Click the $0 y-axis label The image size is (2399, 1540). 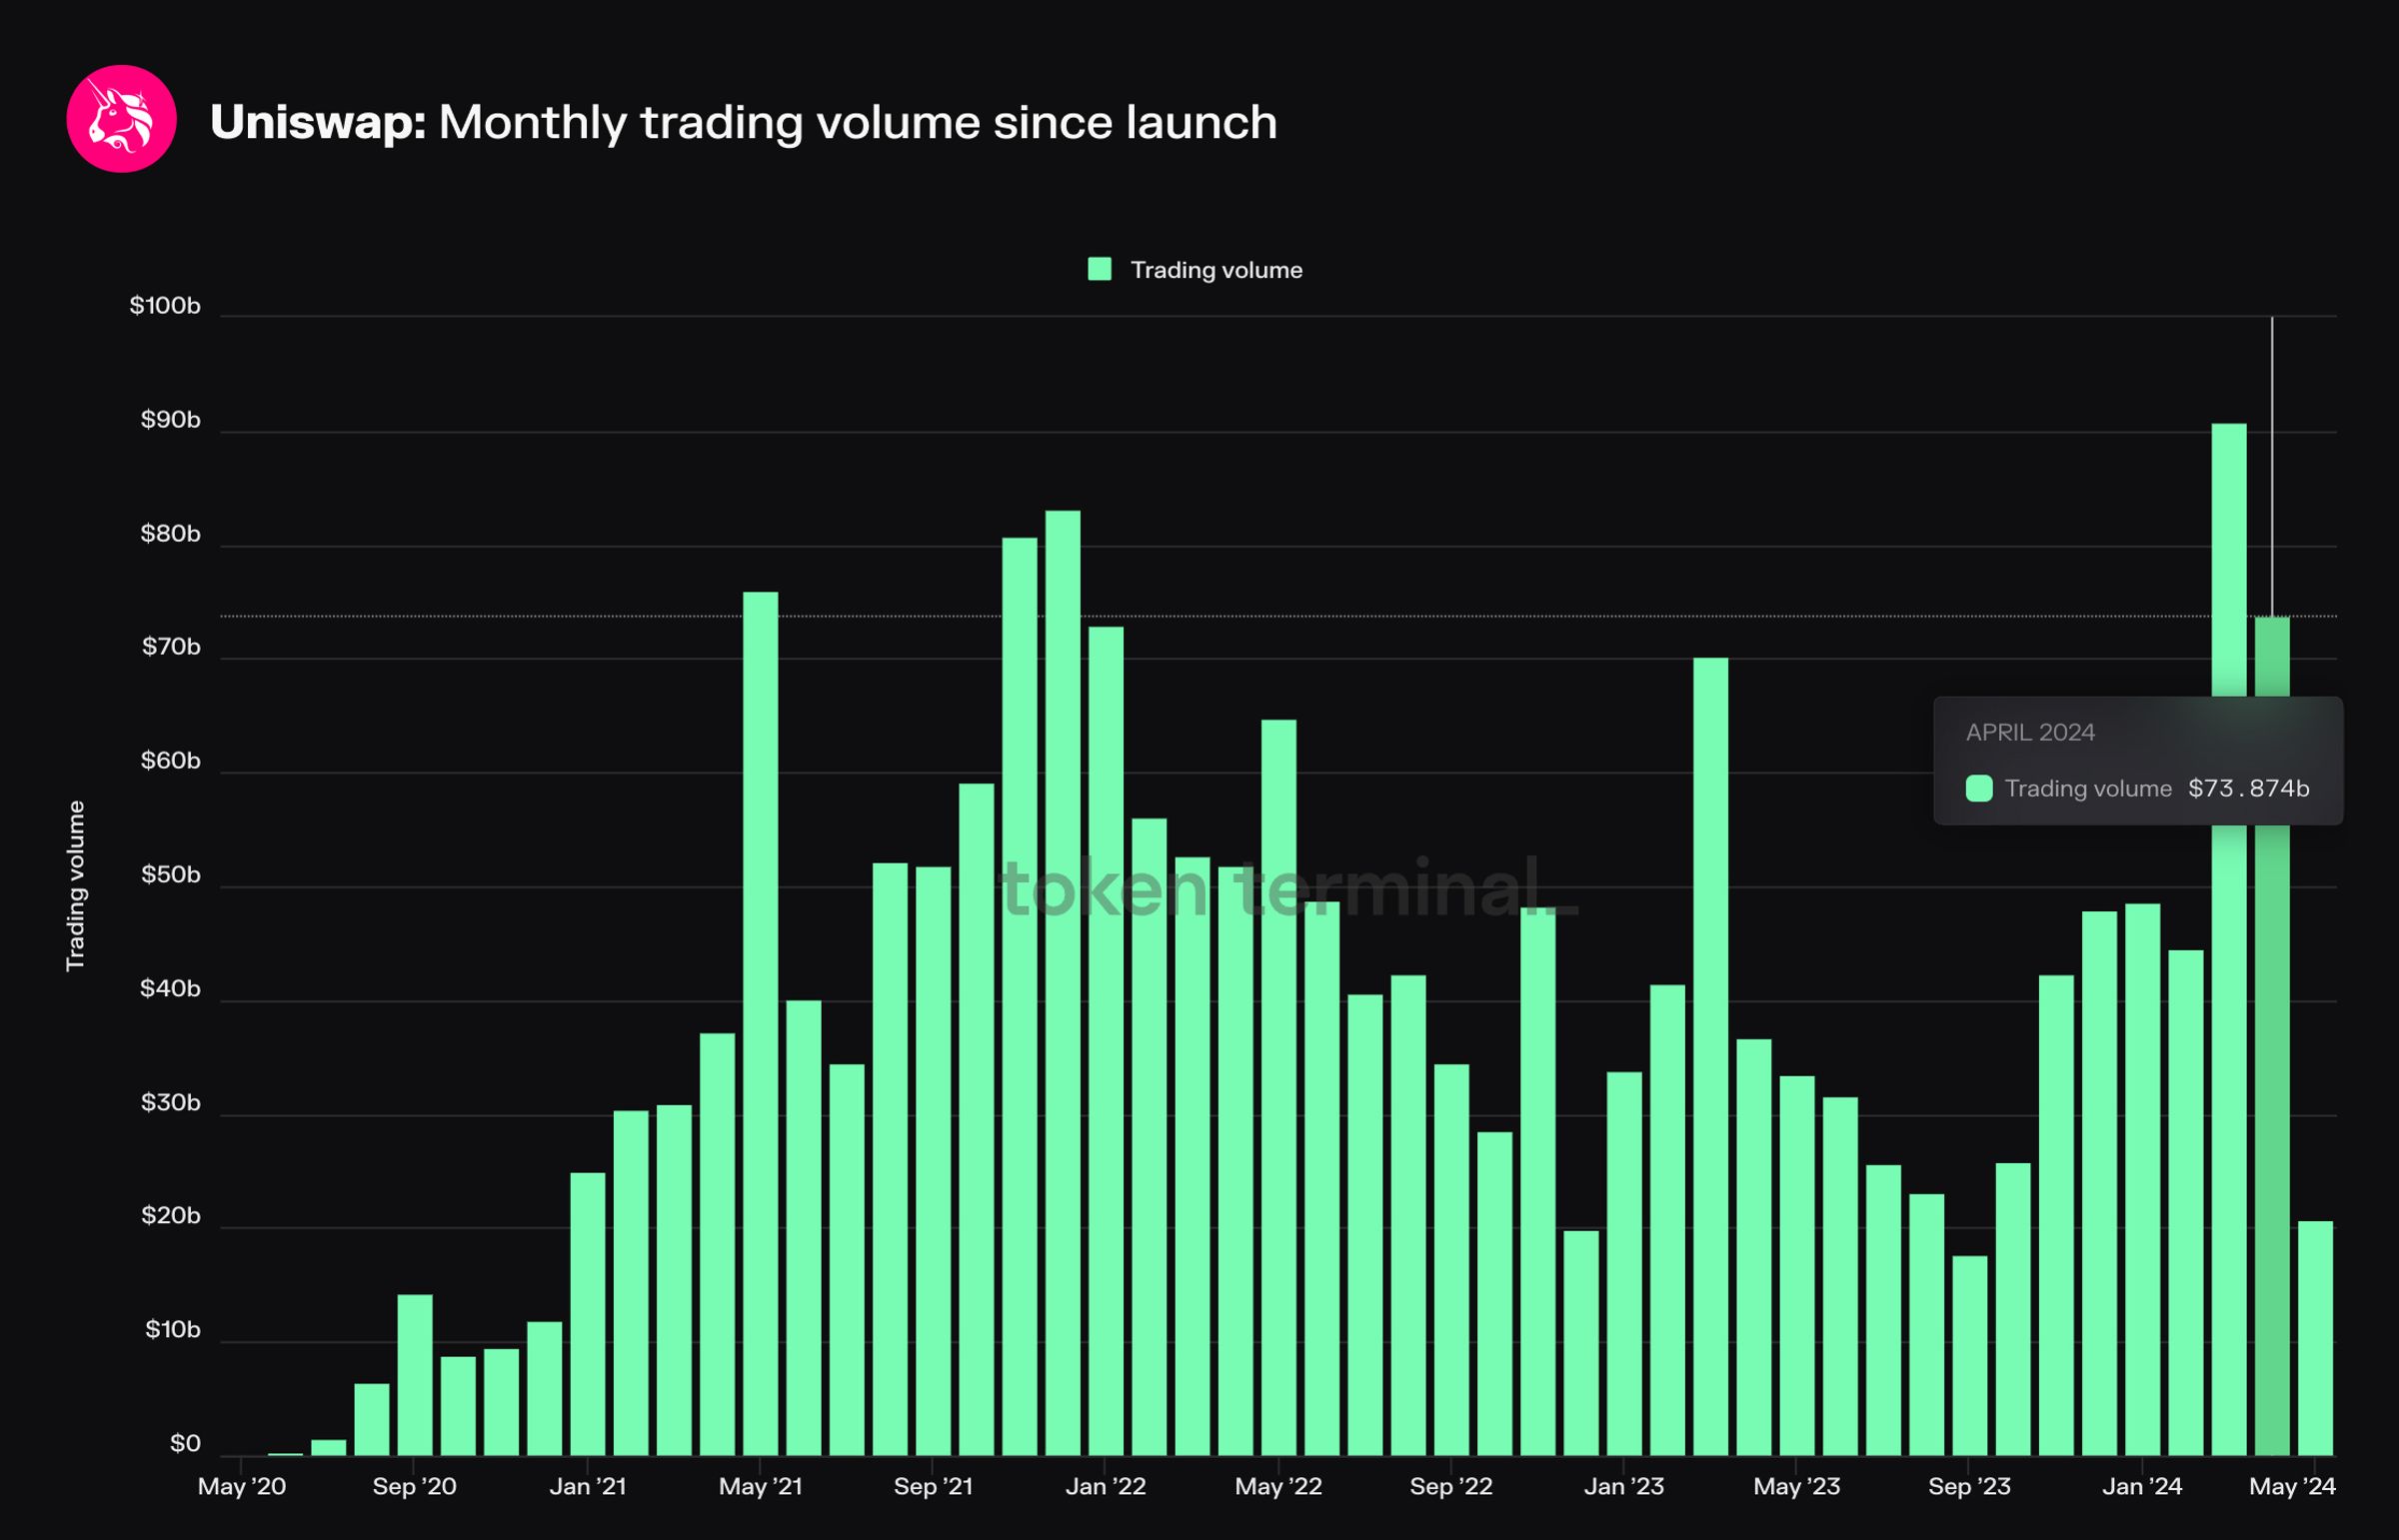[185, 1444]
